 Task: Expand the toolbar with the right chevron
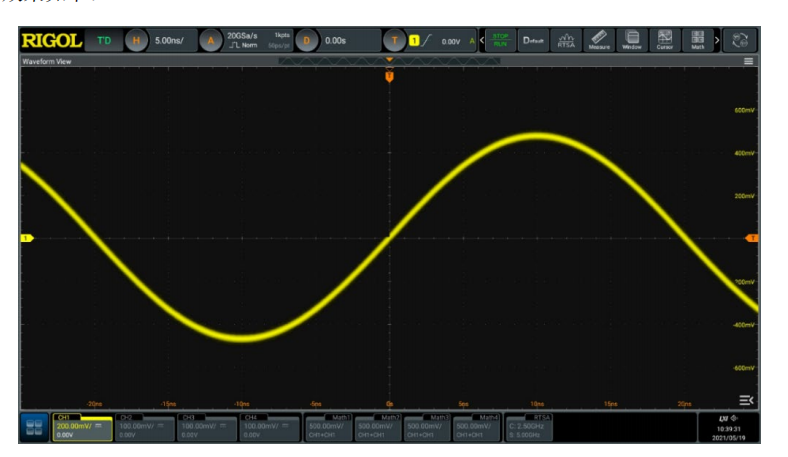[x=717, y=41]
